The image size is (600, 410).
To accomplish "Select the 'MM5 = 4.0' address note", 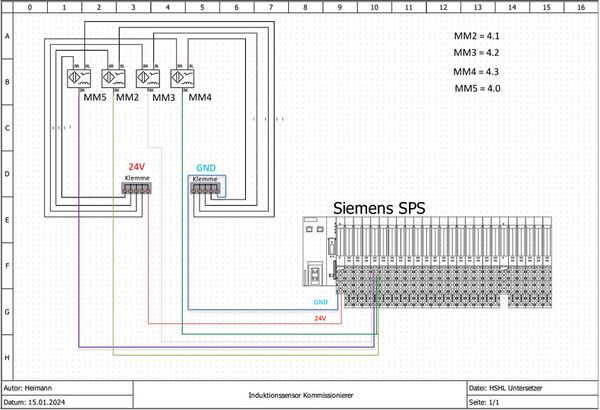I will point(476,89).
